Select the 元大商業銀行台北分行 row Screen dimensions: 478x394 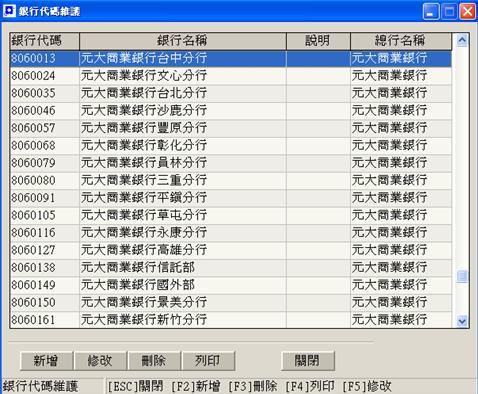(231, 93)
